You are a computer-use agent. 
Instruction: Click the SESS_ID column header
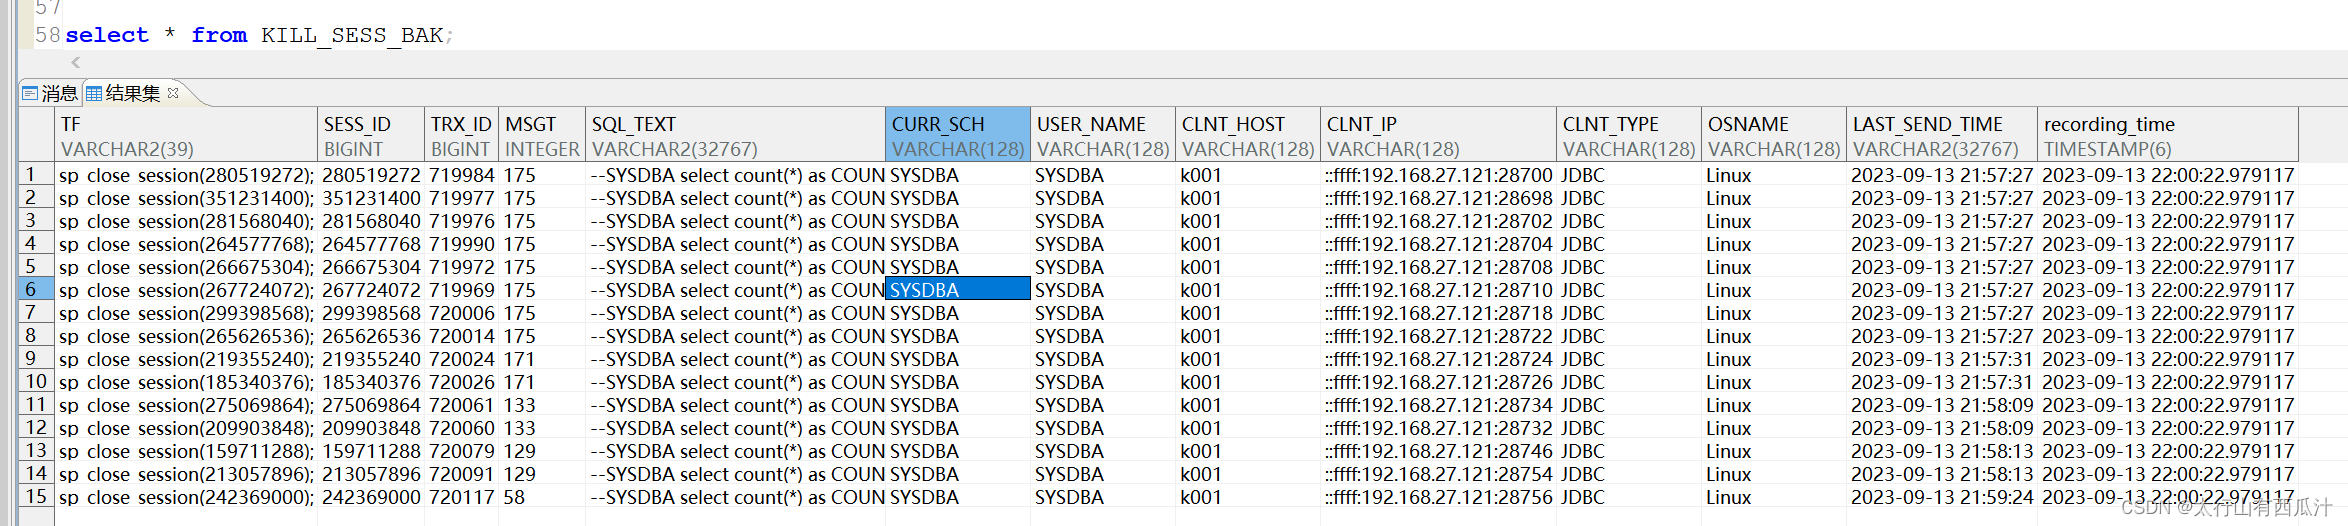click(370, 136)
